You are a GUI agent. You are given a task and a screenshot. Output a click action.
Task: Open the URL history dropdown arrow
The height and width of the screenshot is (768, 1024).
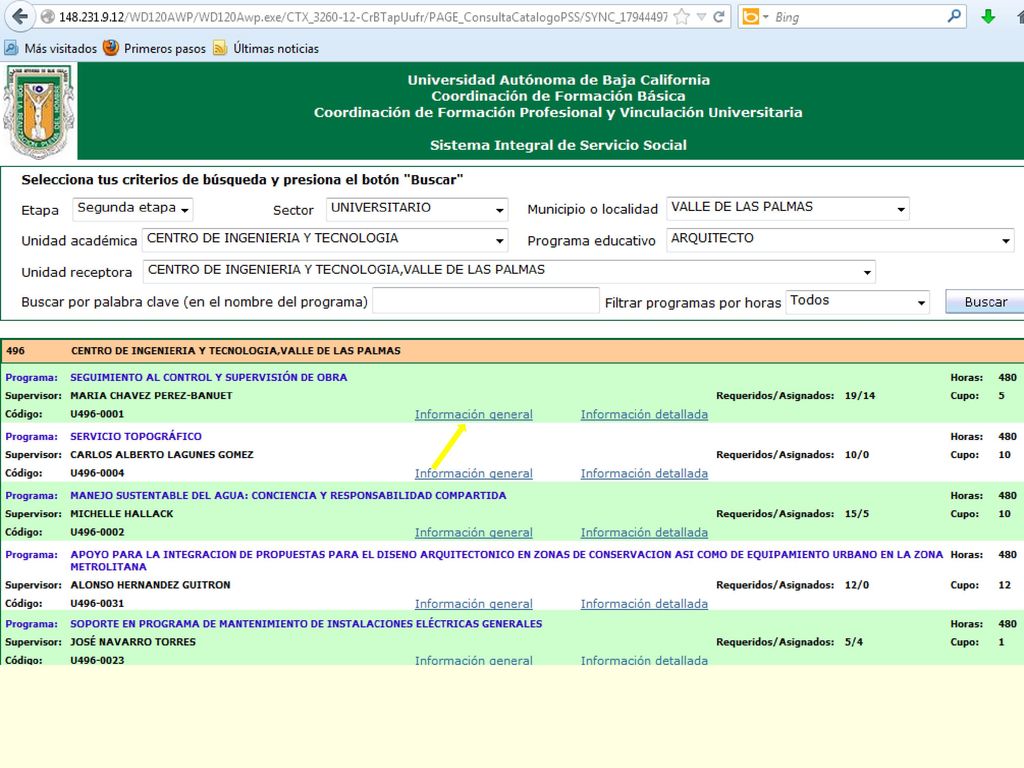tap(701, 18)
